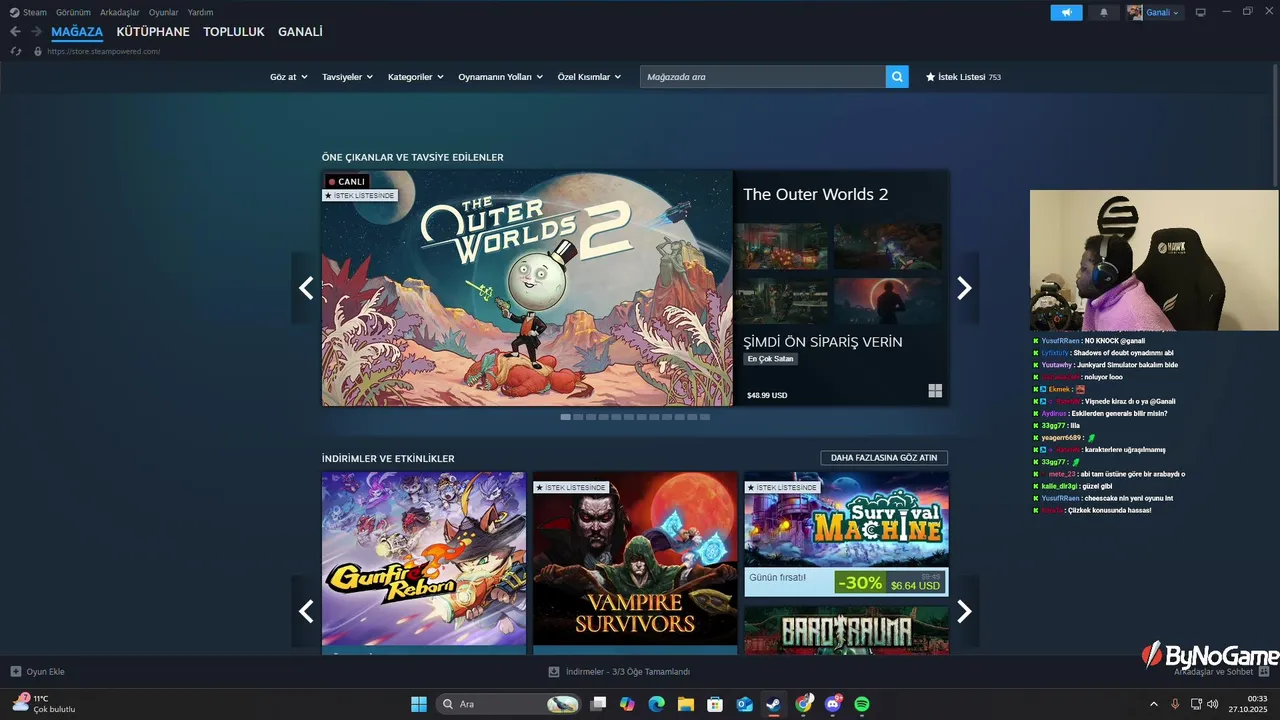Open the notifications bell

[1104, 12]
